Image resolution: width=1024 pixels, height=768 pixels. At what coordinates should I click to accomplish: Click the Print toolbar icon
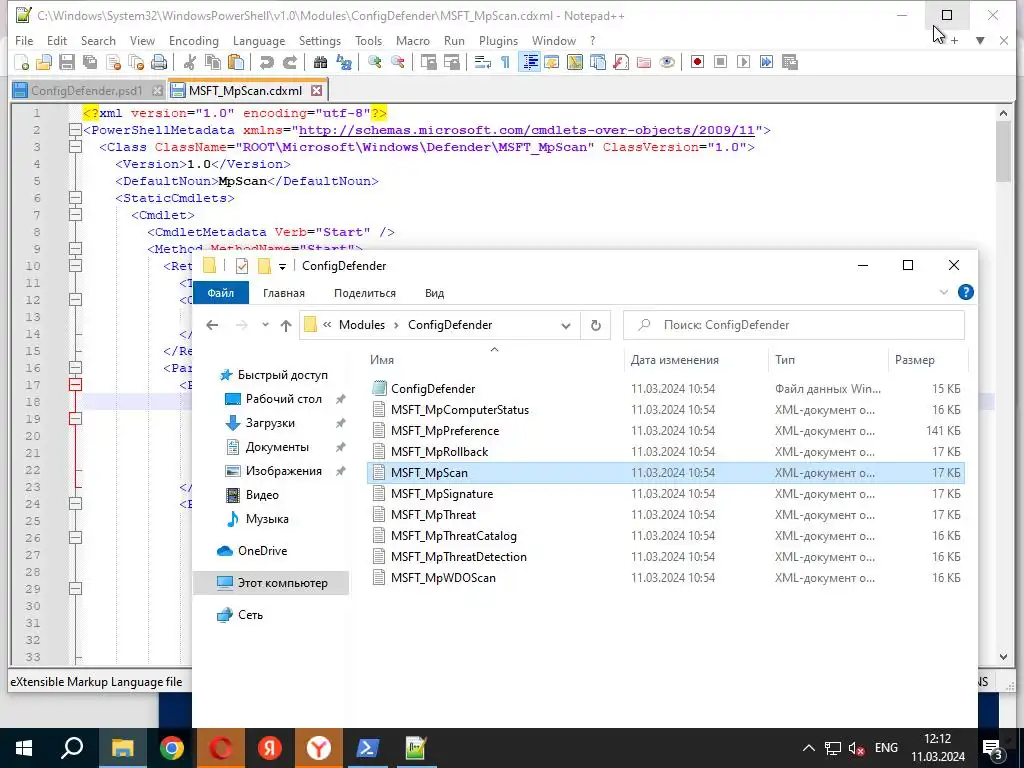pos(159,62)
